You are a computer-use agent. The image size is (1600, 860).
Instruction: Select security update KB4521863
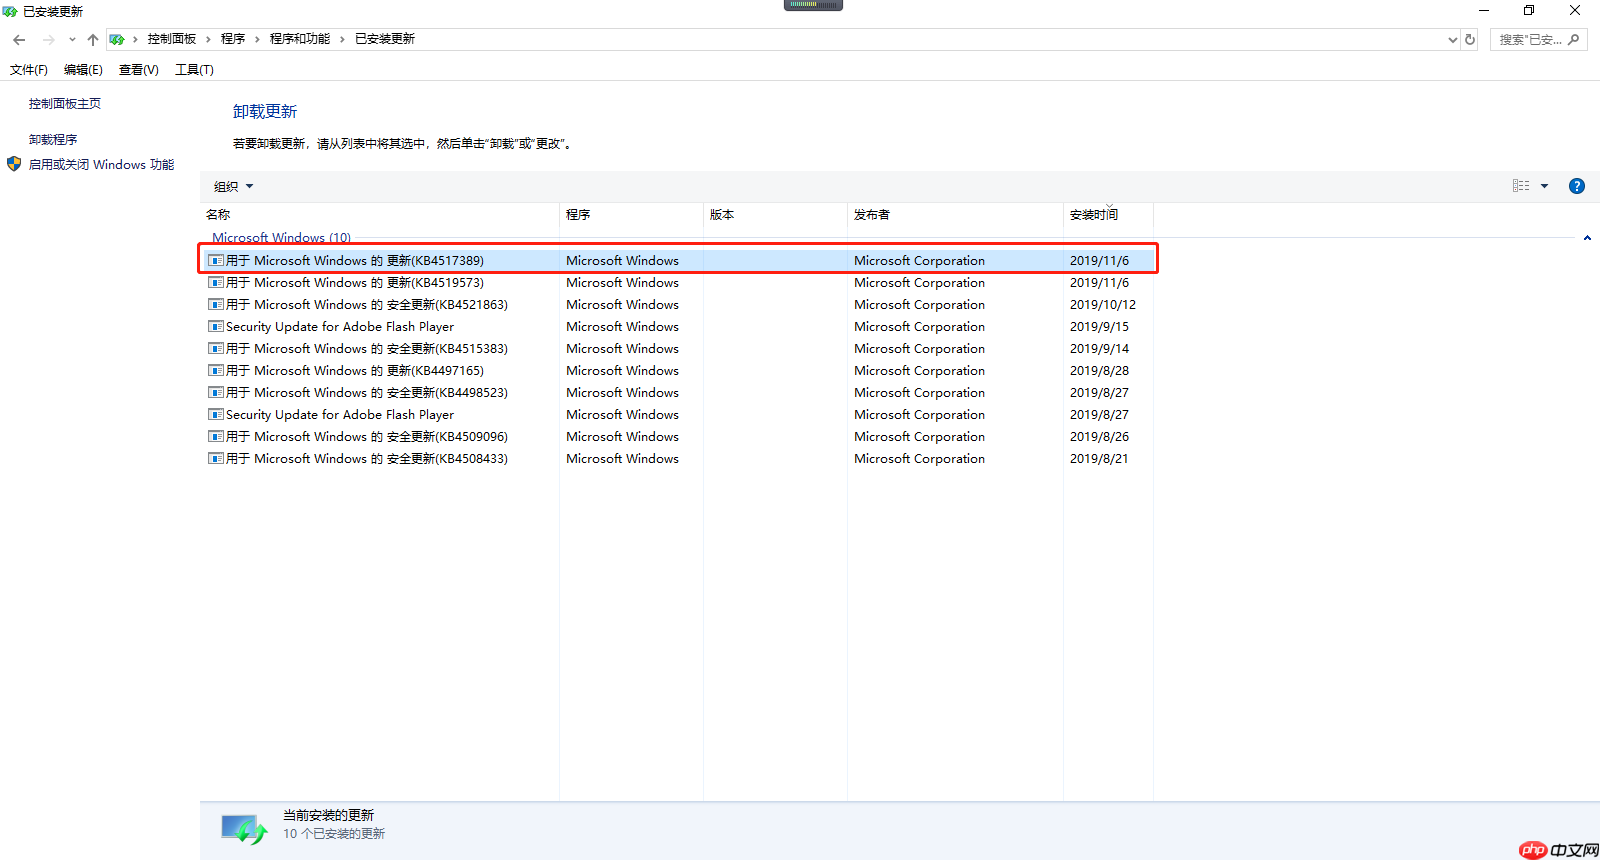[x=678, y=305]
